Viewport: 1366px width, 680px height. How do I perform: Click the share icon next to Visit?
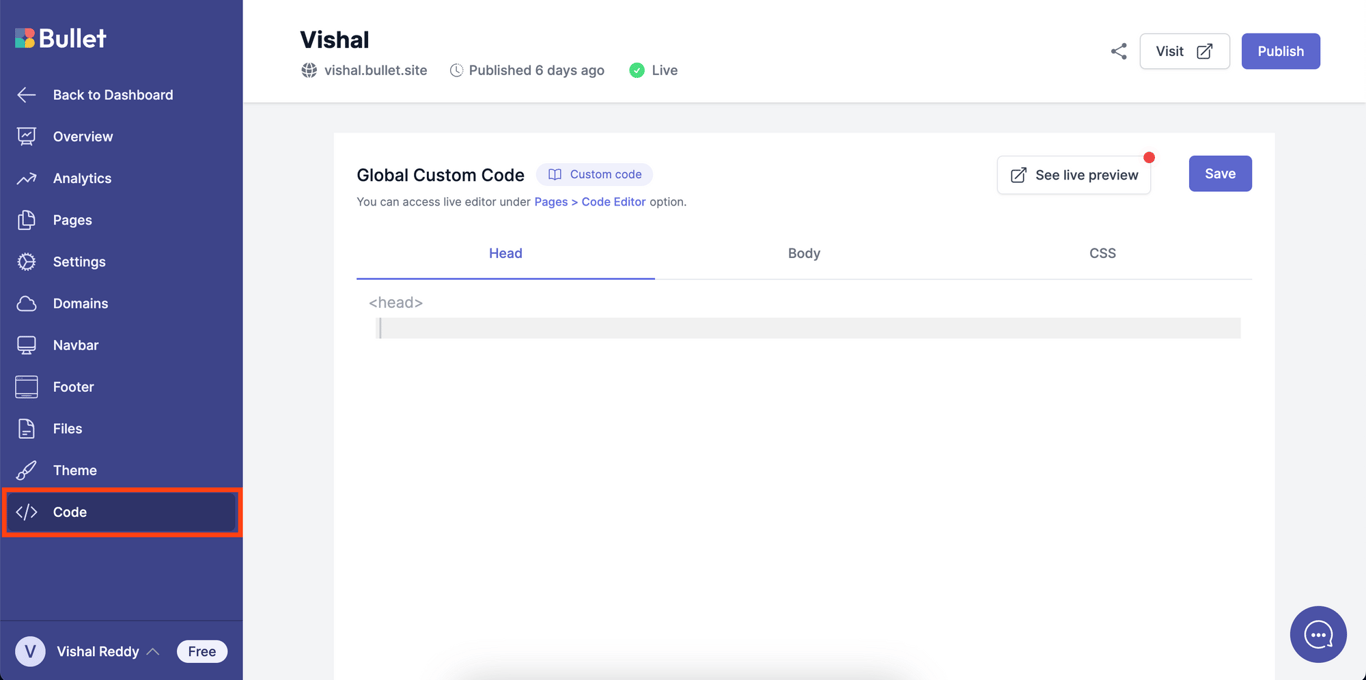(1118, 51)
